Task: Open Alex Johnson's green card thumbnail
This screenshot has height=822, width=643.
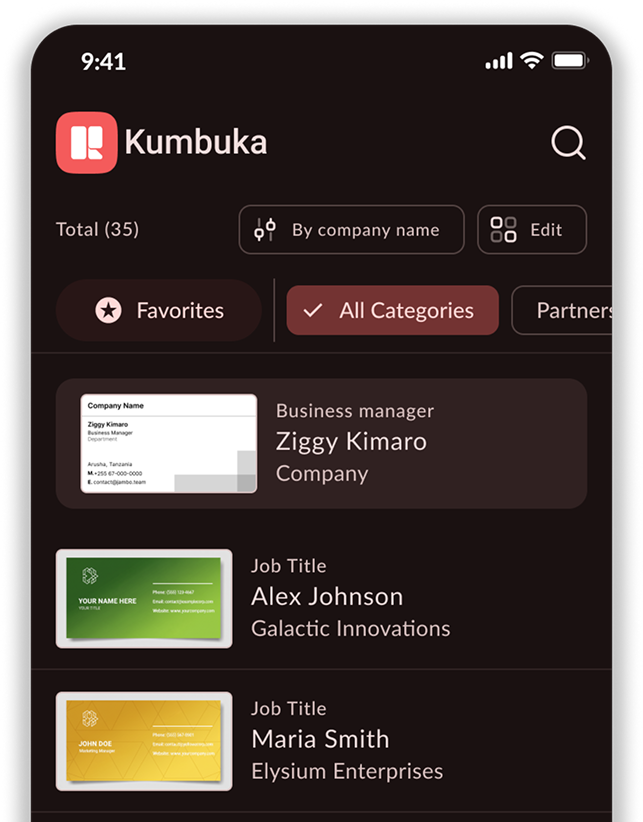Action: pyautogui.click(x=144, y=598)
